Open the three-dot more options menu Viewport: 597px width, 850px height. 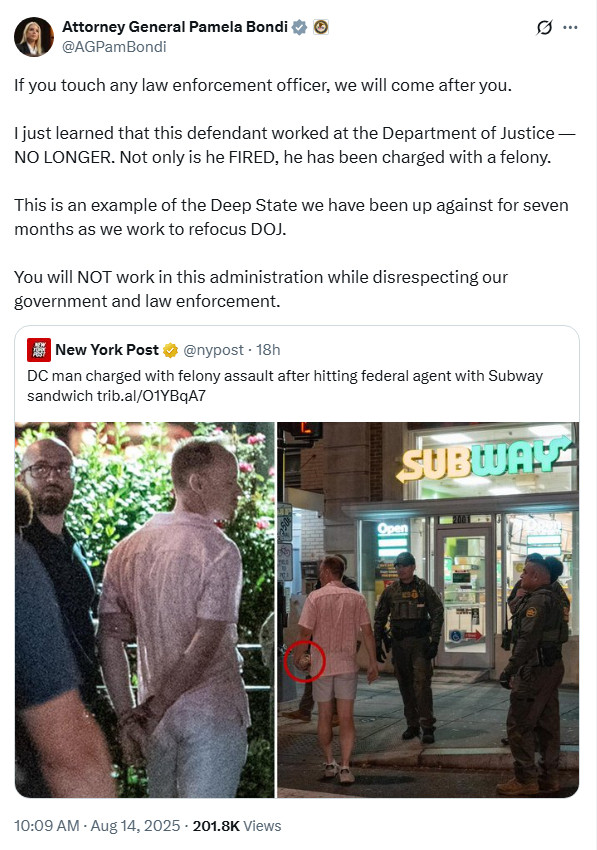click(x=570, y=27)
